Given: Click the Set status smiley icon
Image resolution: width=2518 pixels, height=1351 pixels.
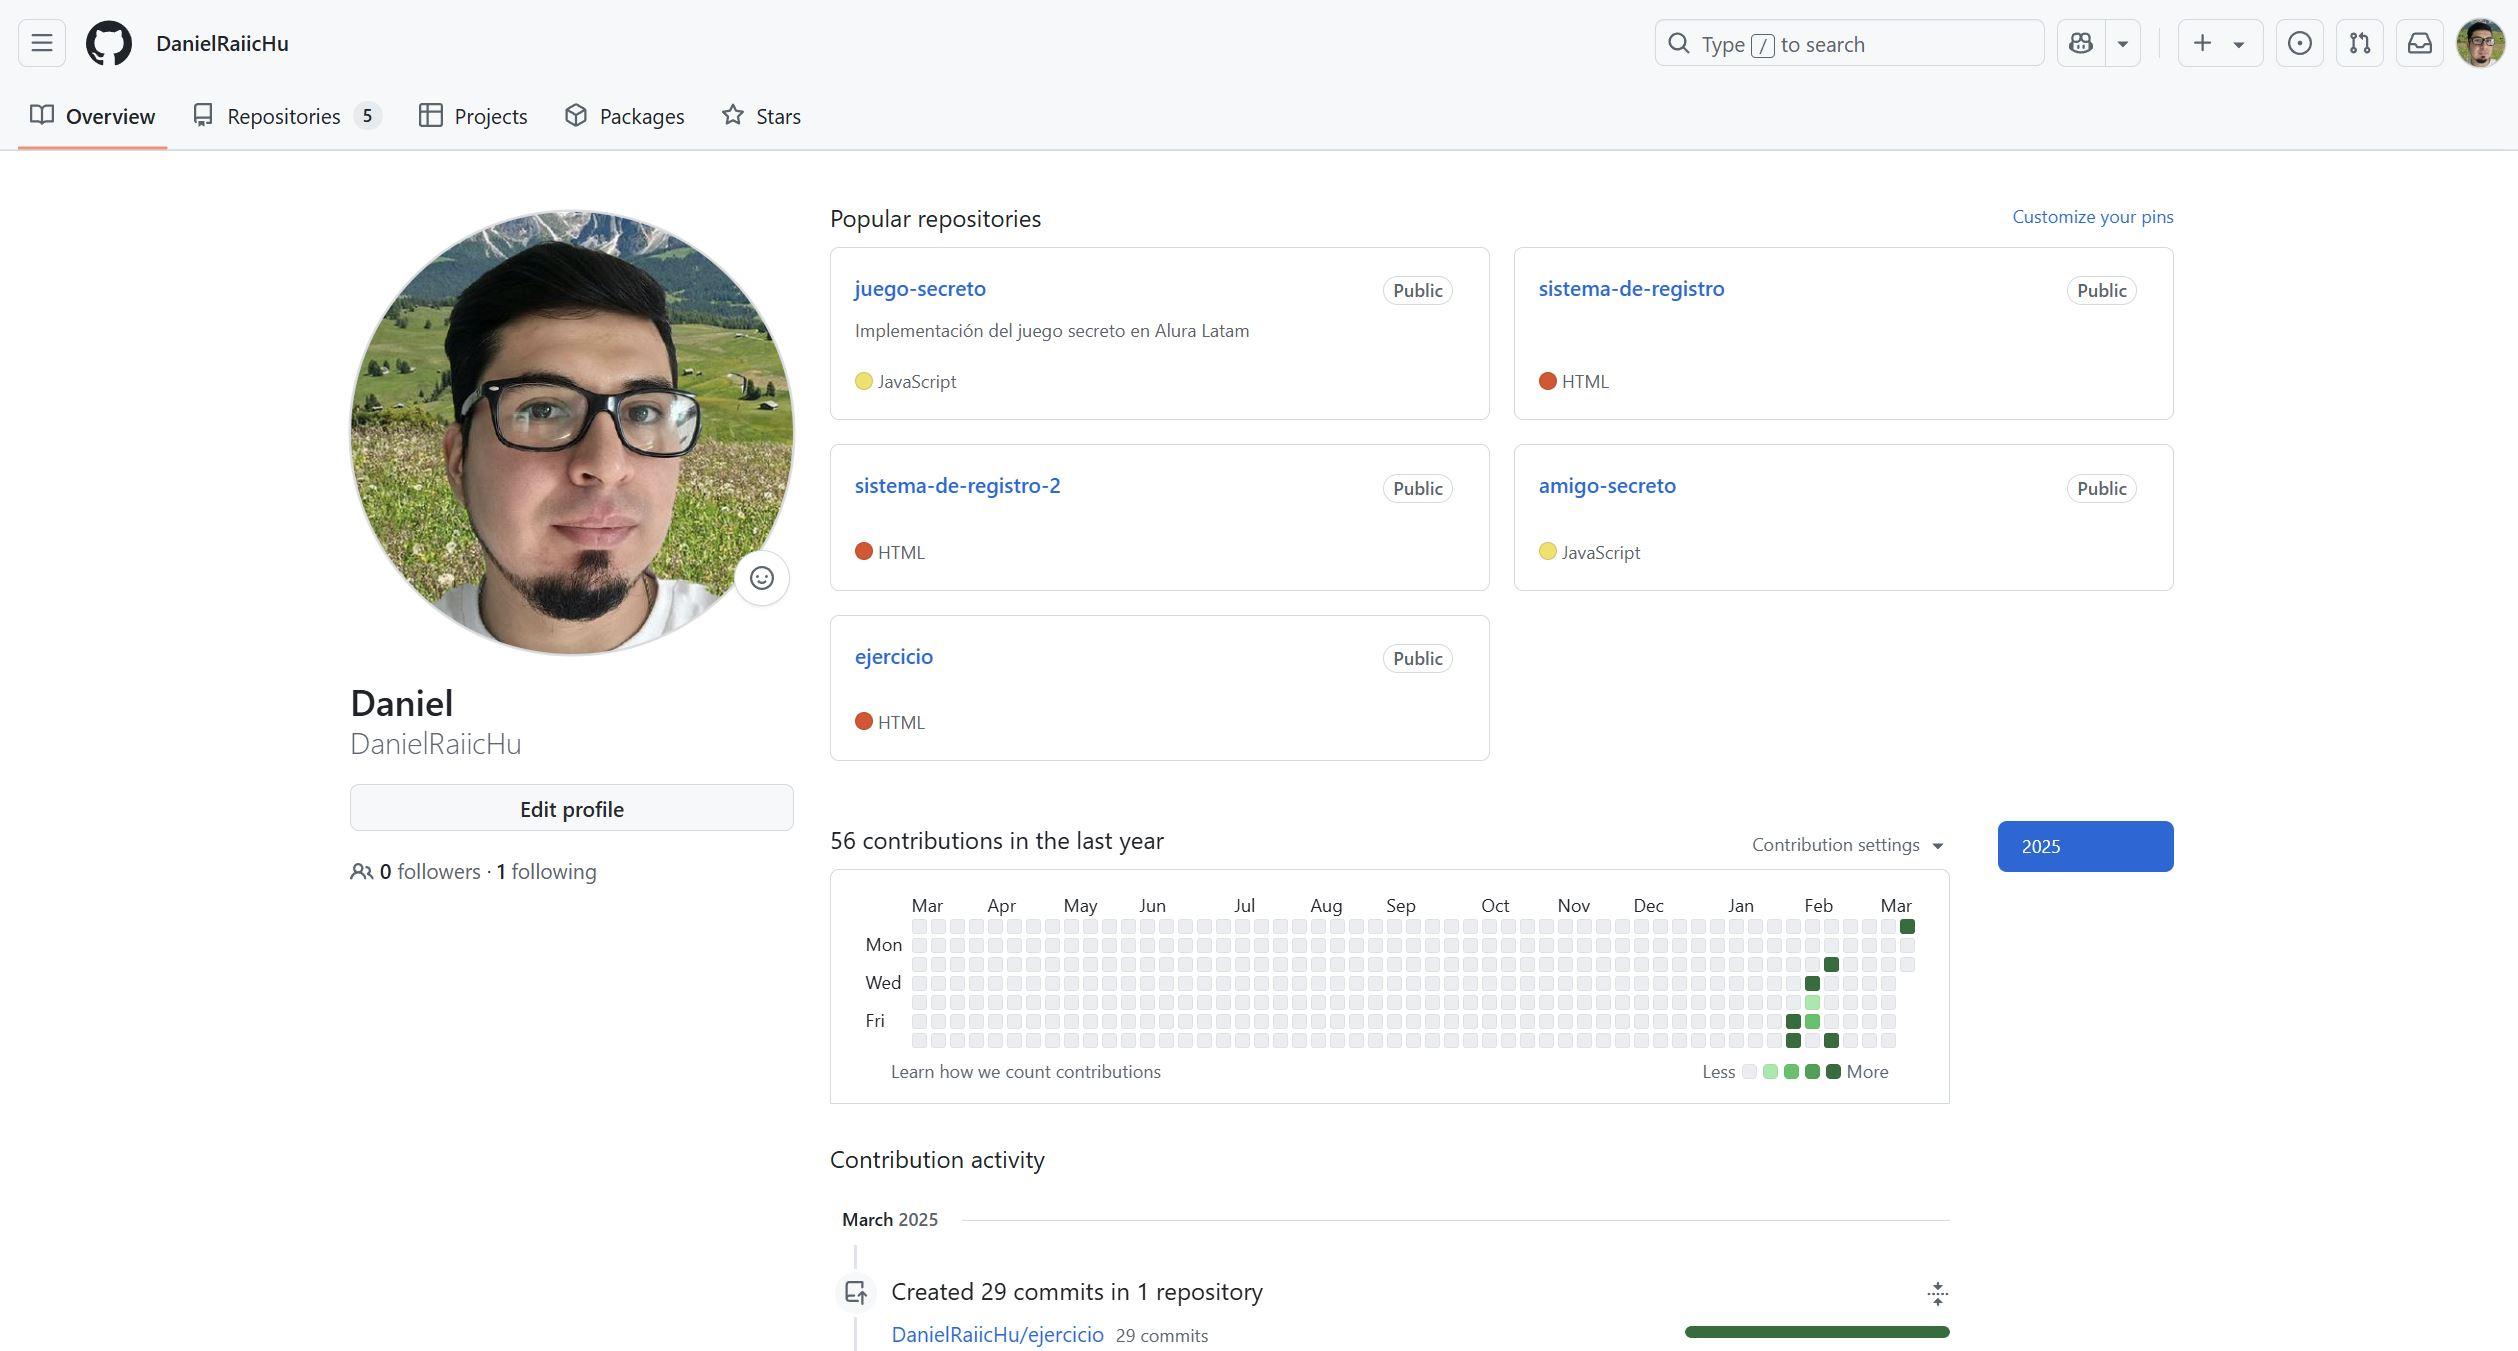Looking at the screenshot, I should pos(761,578).
